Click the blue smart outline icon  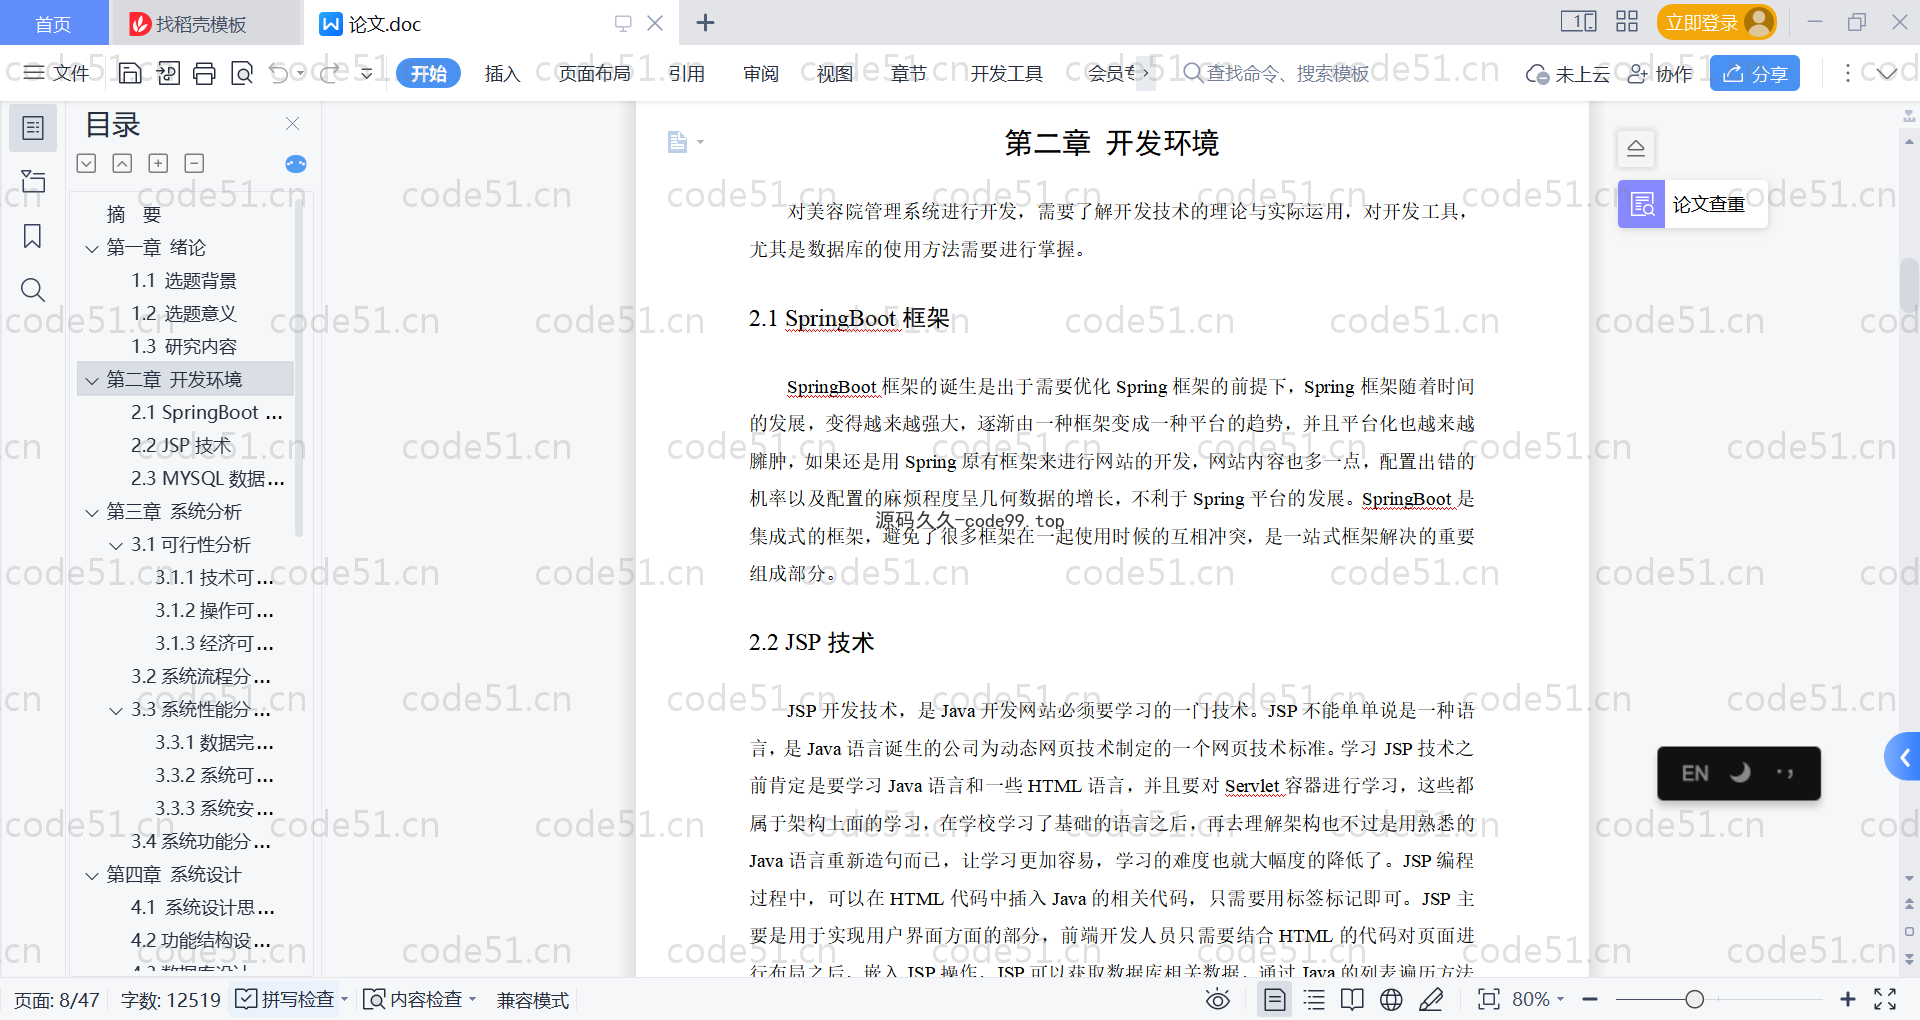[x=296, y=164]
